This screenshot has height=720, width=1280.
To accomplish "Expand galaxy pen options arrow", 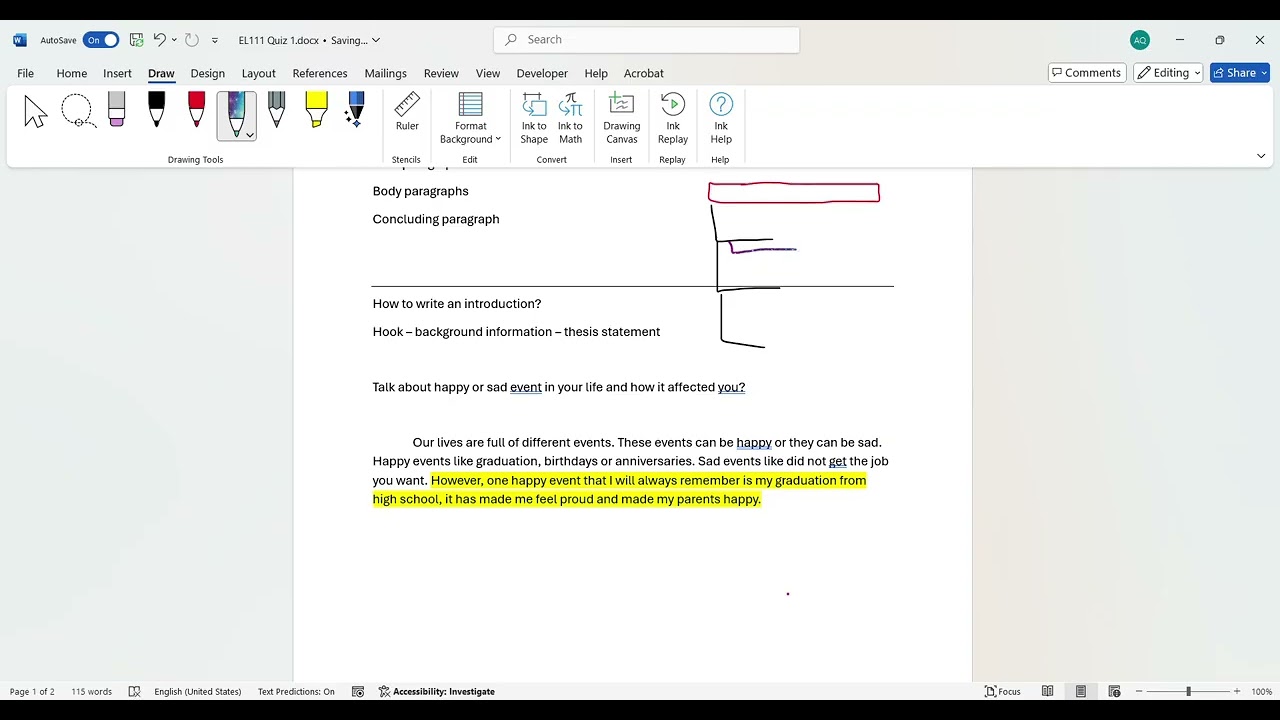I will (x=249, y=134).
